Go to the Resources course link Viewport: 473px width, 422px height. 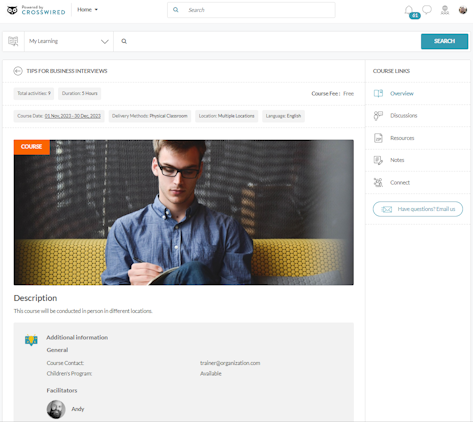[x=402, y=138]
